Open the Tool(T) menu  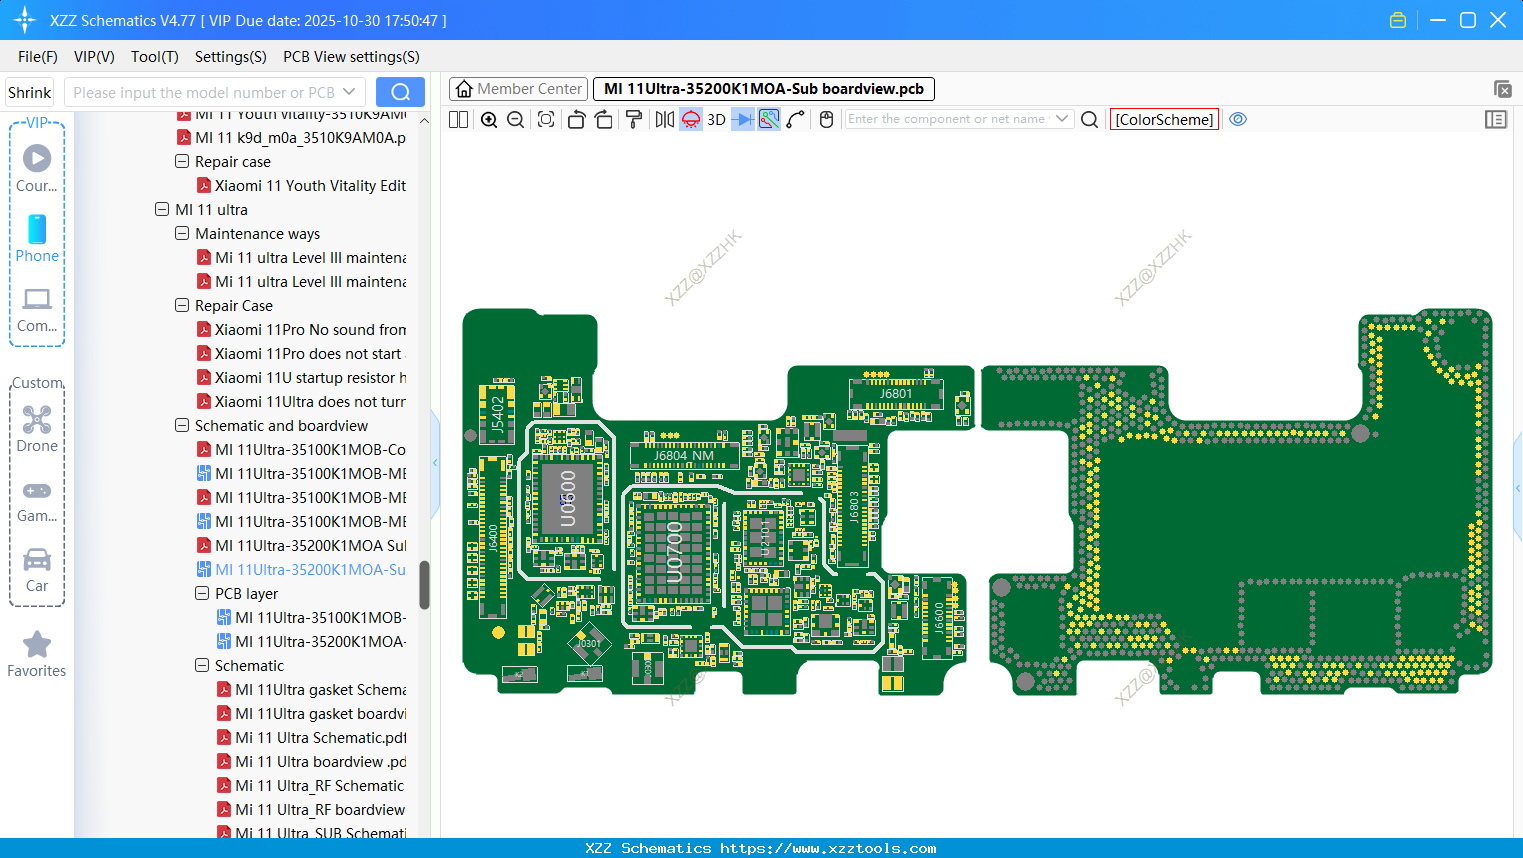point(154,57)
